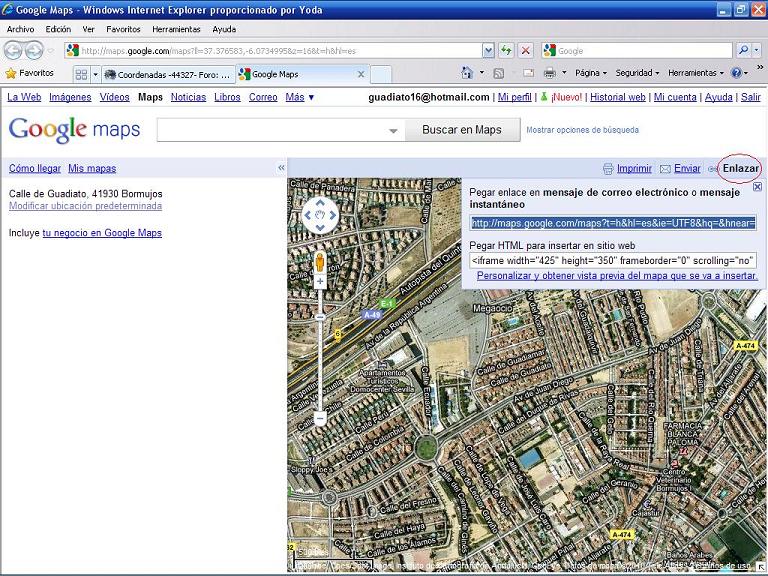
Task: Open the Mis mapas link
Action: coord(92,168)
